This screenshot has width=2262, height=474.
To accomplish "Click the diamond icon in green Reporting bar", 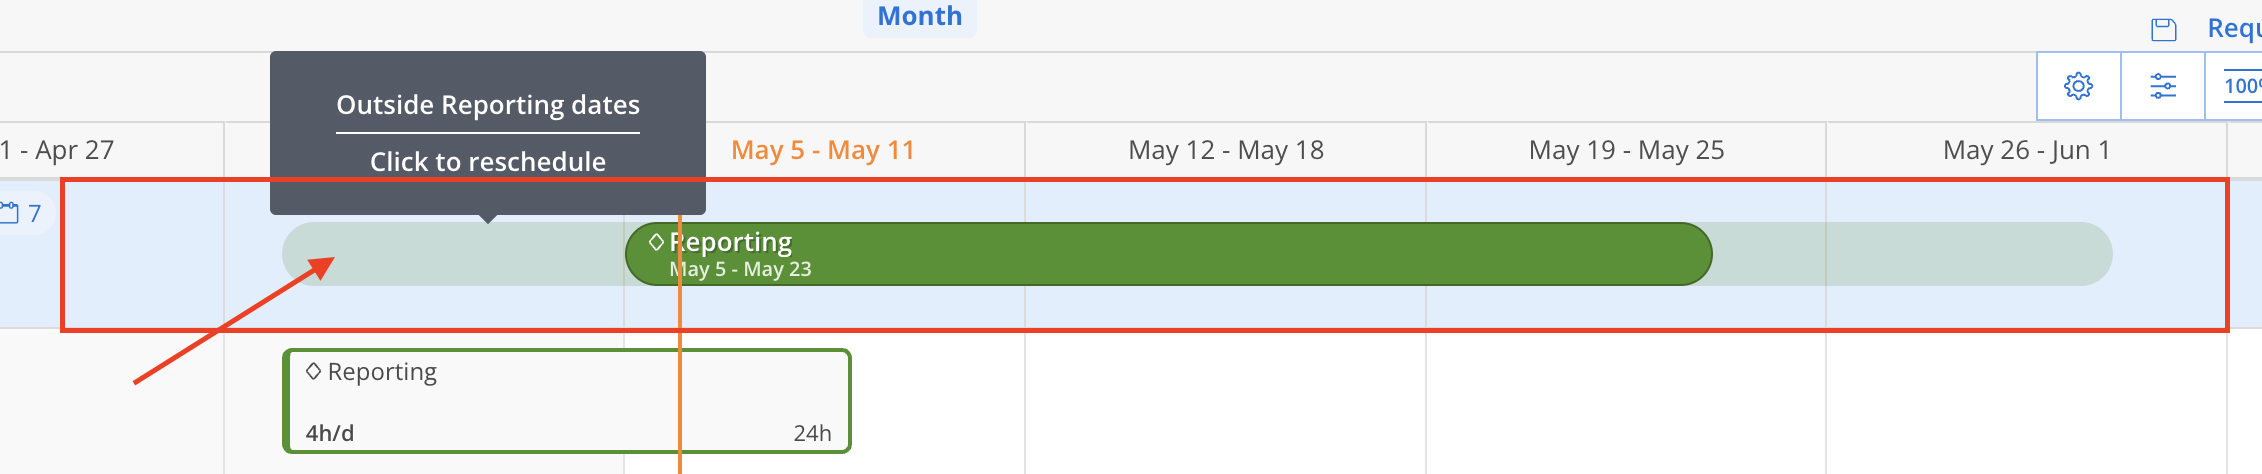I will click(x=656, y=242).
